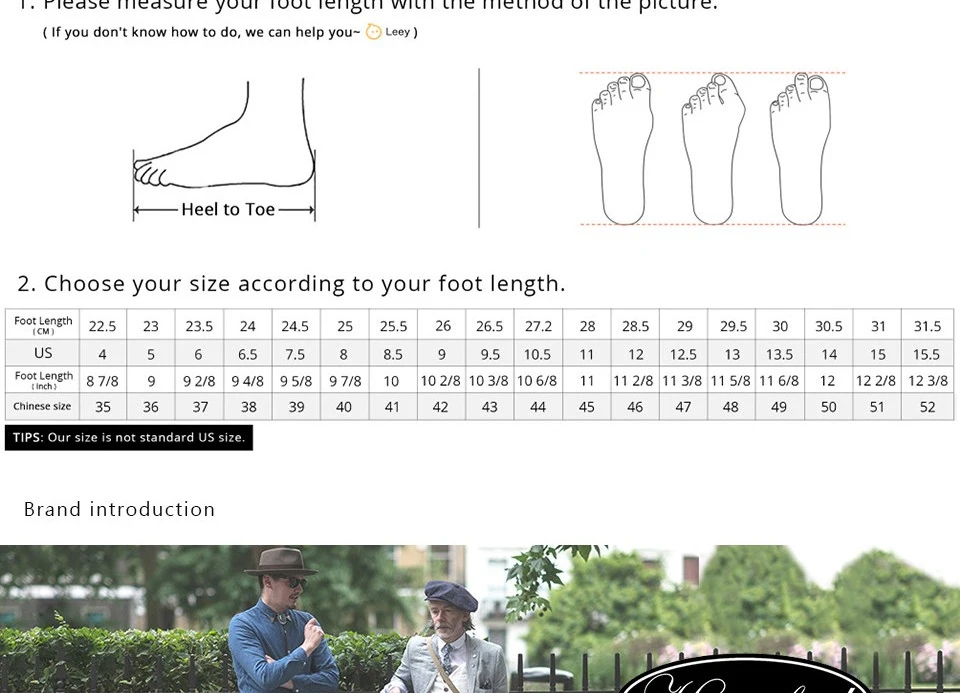
Task: Click the '10 3/8' inch cell
Action: [x=489, y=381]
